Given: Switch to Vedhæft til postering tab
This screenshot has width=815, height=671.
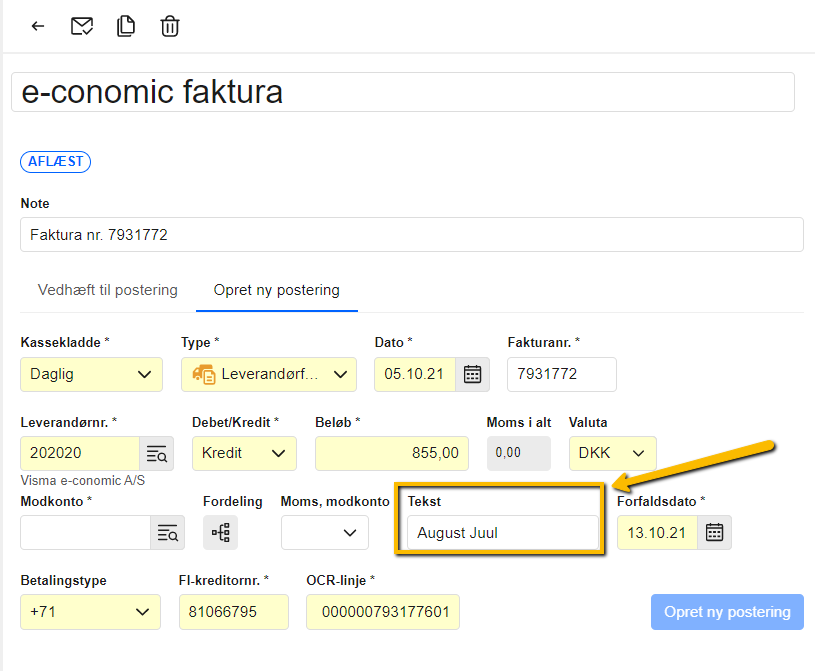Looking at the screenshot, I should [108, 290].
